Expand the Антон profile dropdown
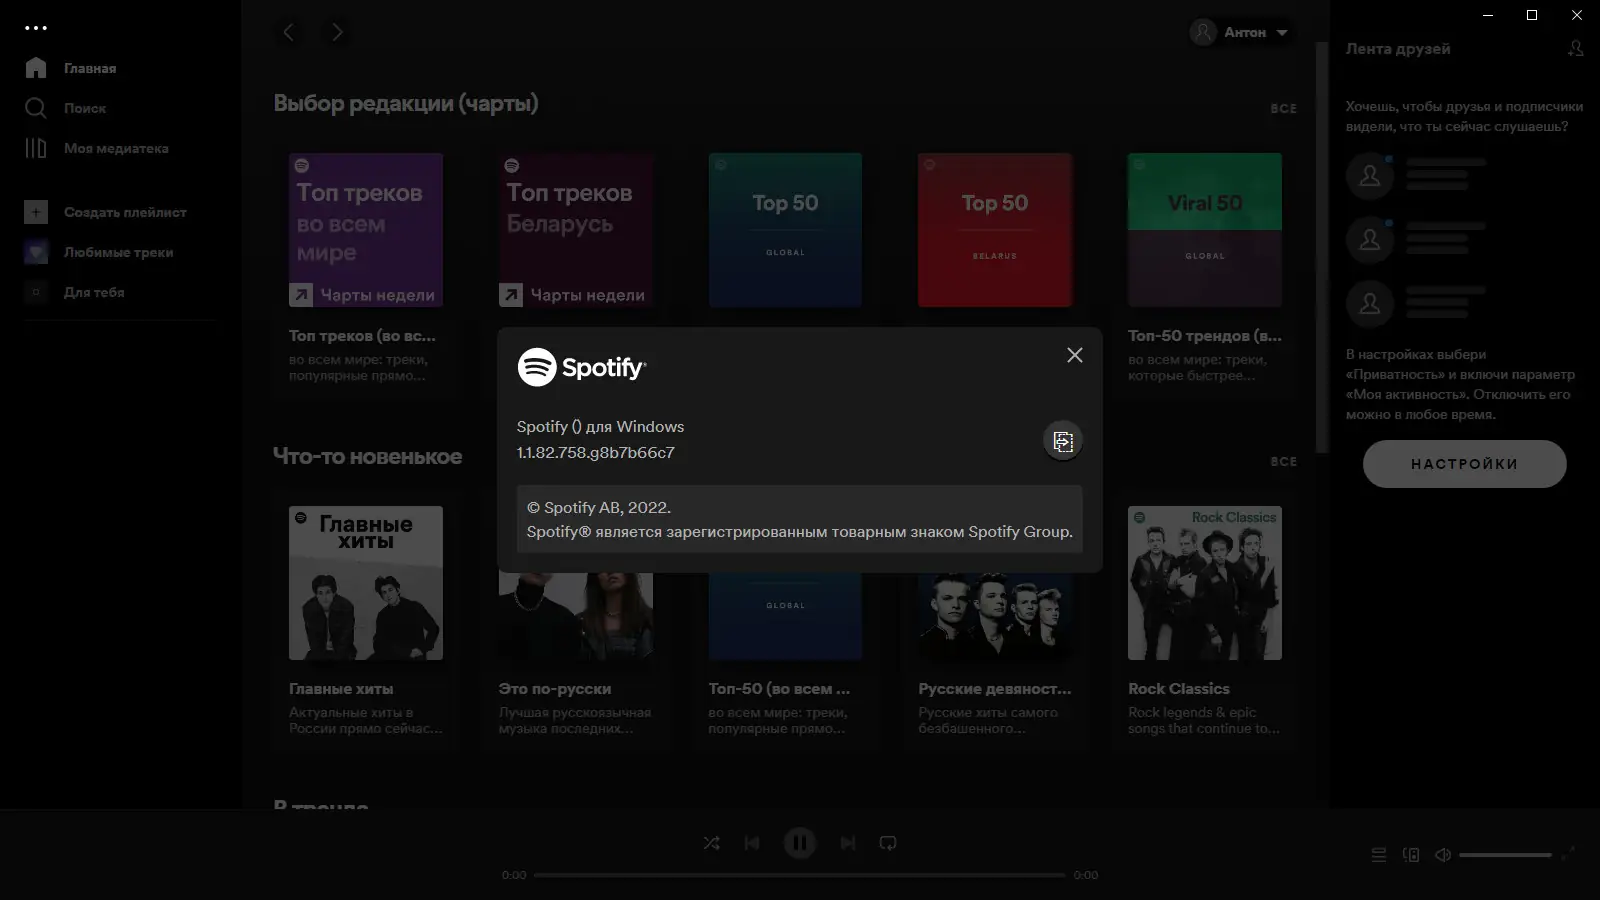The image size is (1600, 900). (1239, 32)
